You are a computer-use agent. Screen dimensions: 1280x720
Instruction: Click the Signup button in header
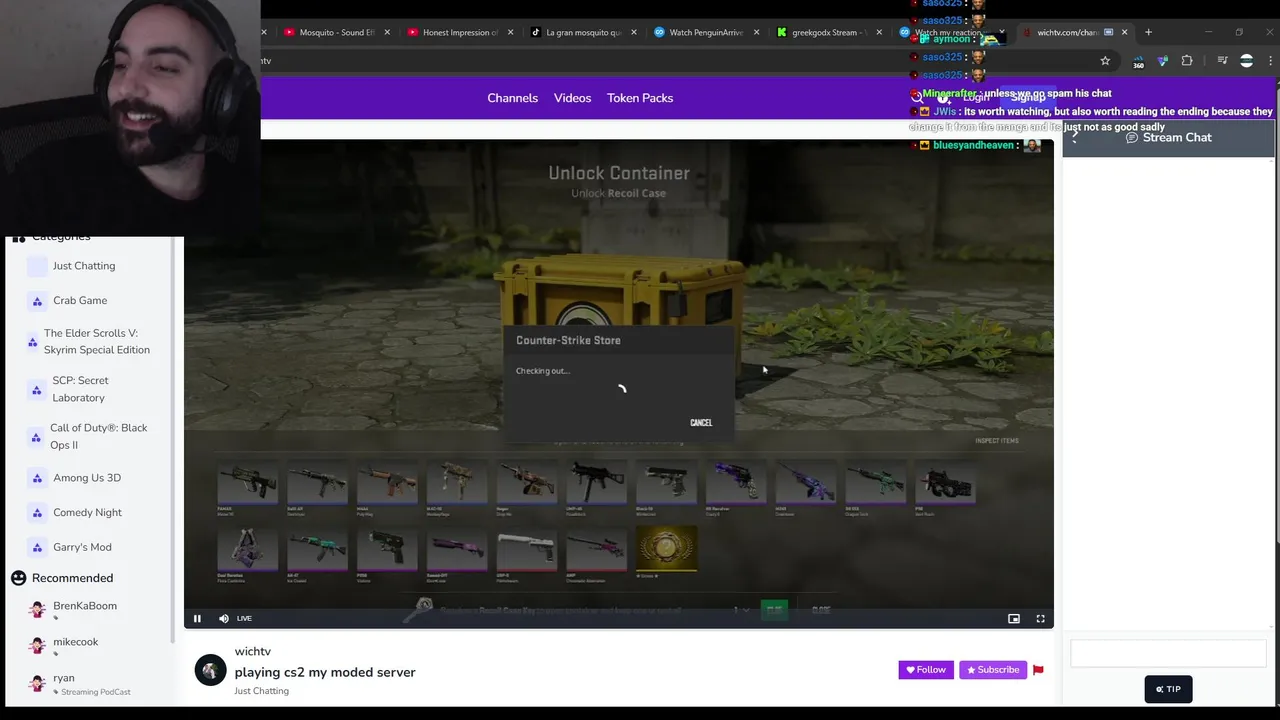1028,97
